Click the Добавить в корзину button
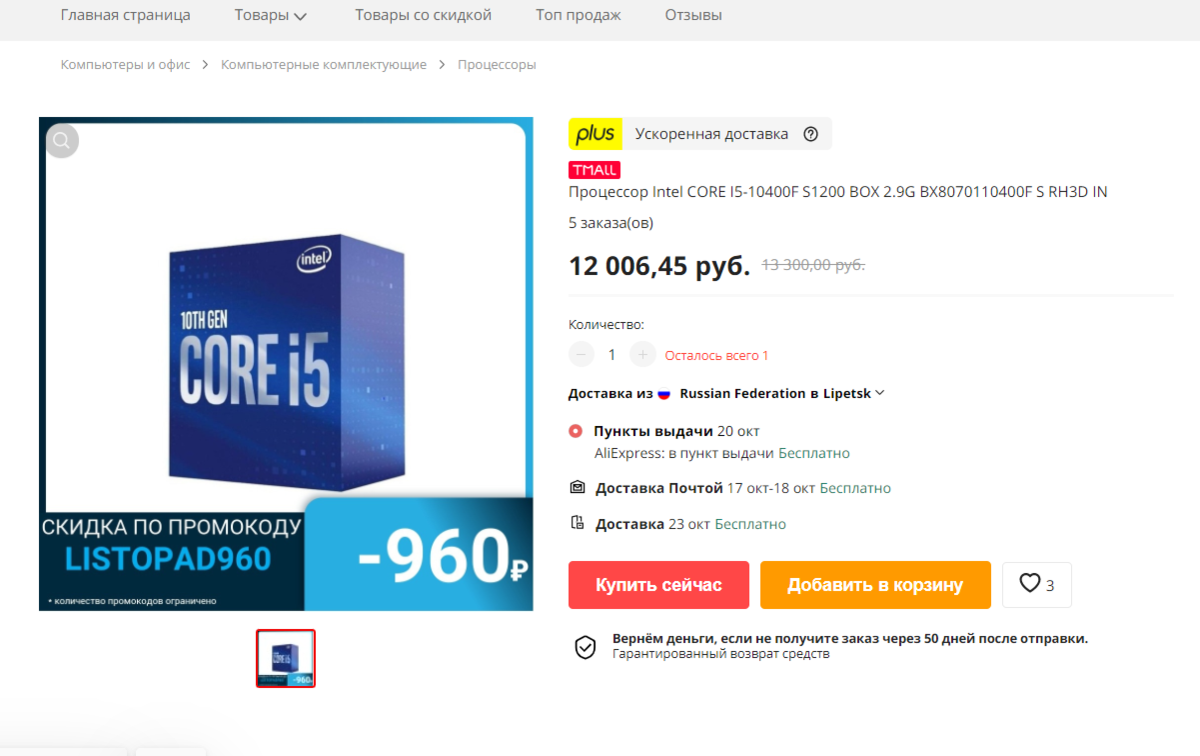Viewport: 1200px width, 756px height. coord(875,585)
